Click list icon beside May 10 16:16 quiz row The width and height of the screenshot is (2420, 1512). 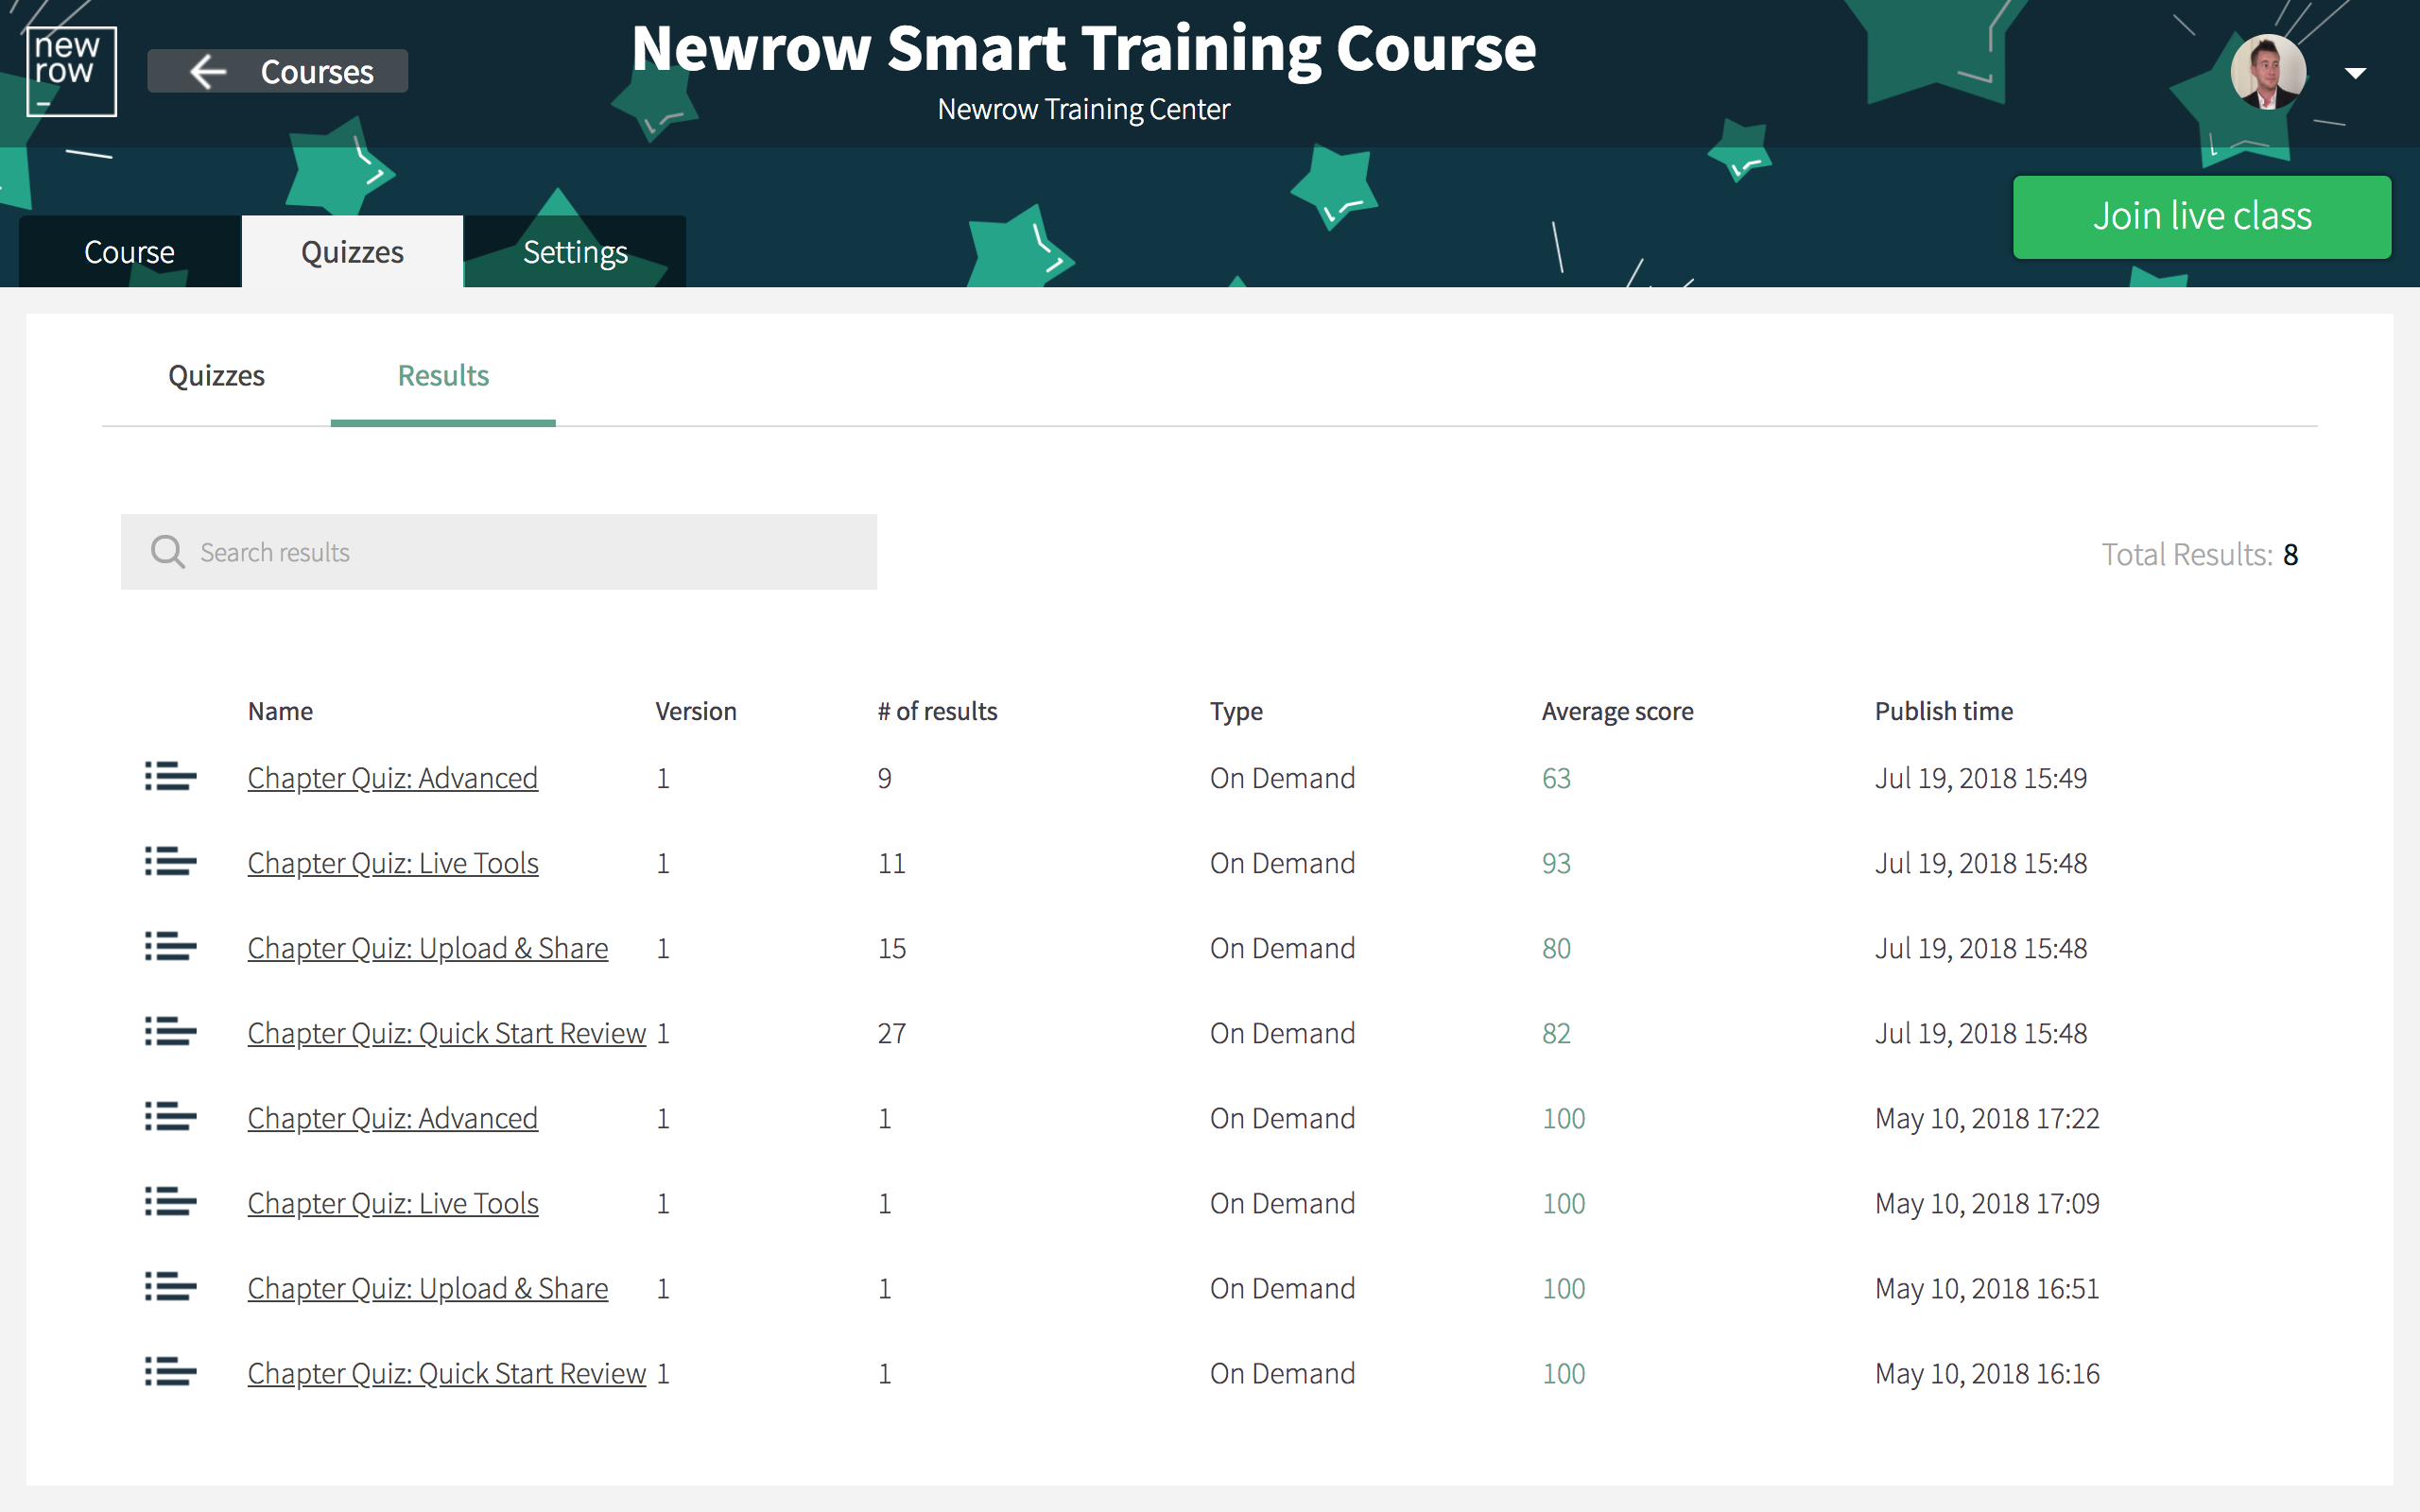tap(170, 1372)
